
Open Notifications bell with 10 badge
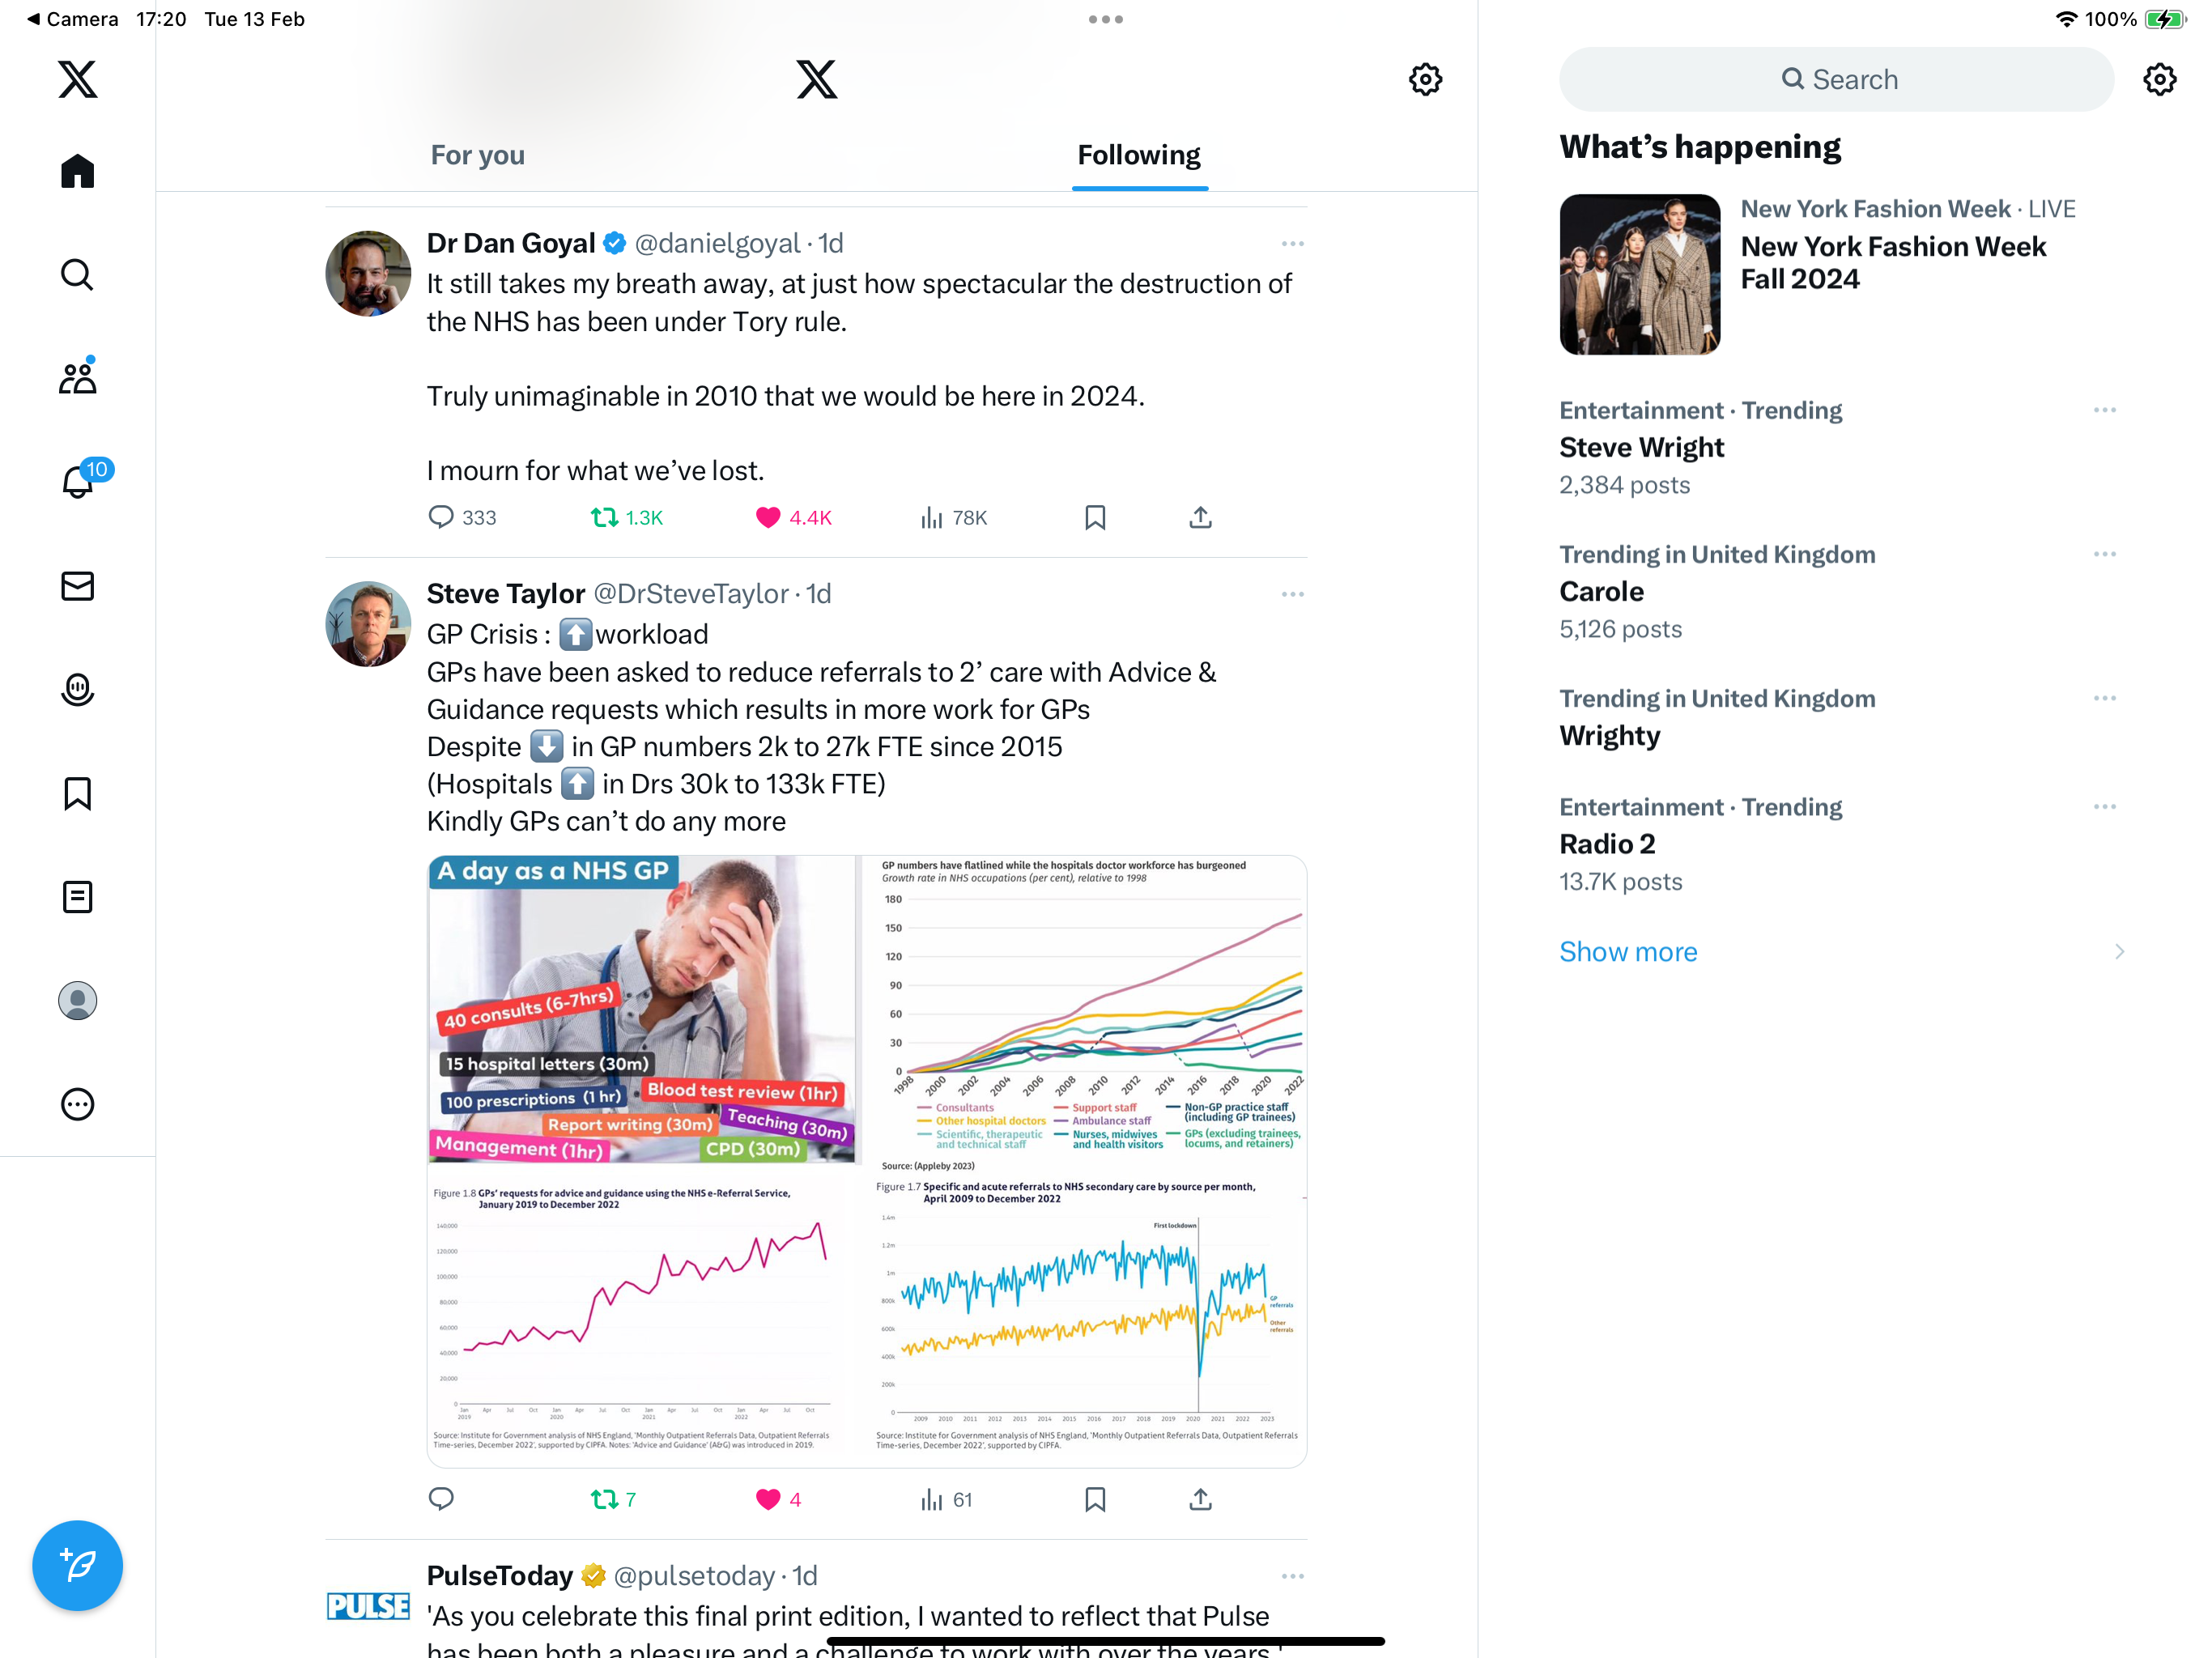[79, 481]
